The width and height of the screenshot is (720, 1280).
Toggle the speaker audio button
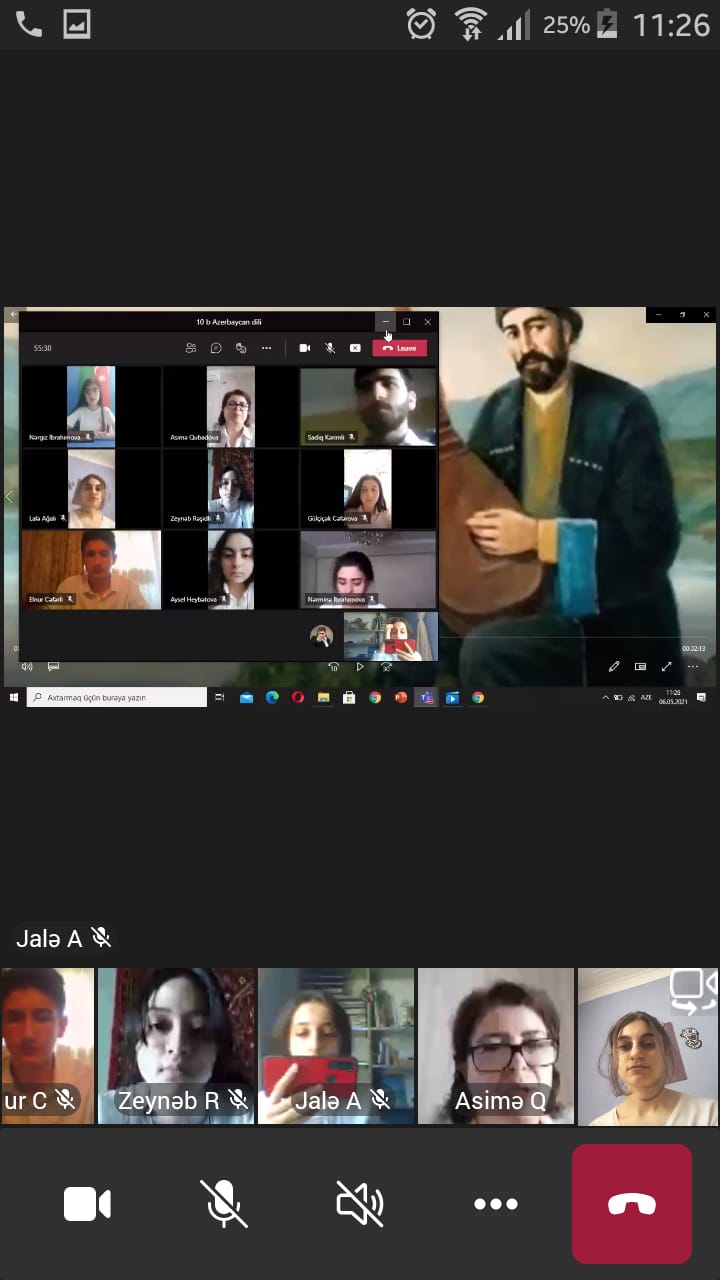360,1204
